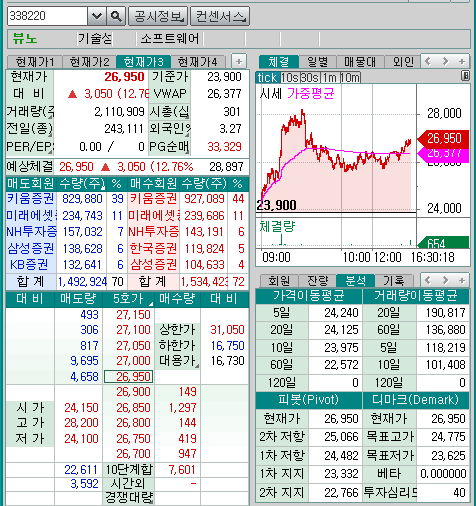Click the 시세 legend label
This screenshot has height=506, width=476.
(x=271, y=94)
